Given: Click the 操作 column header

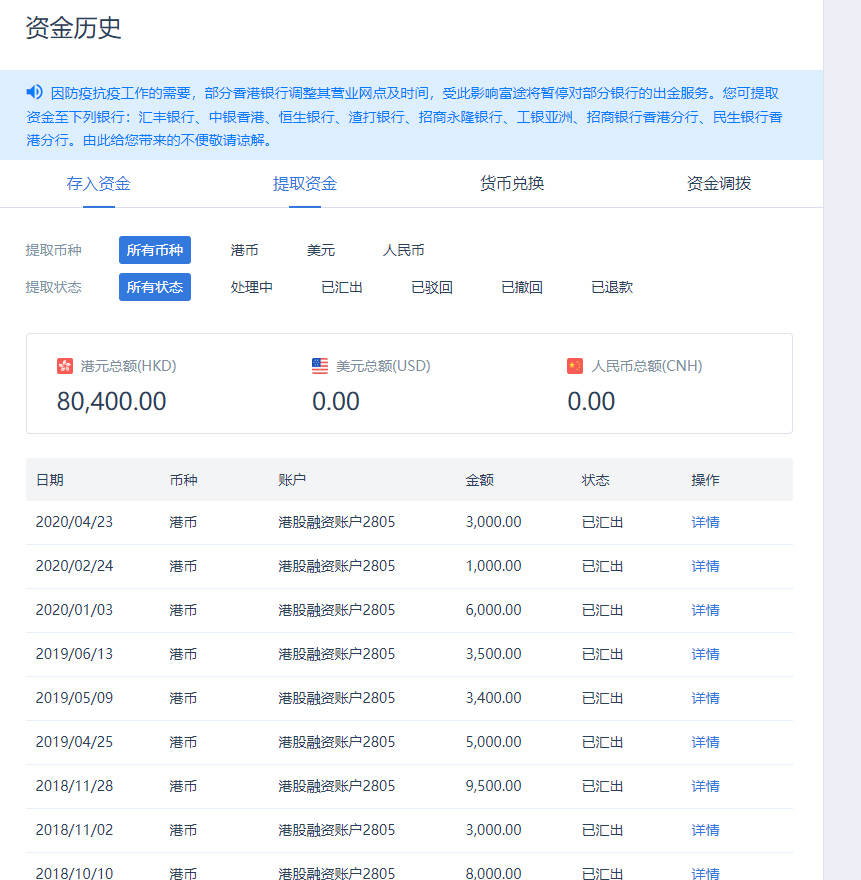Looking at the screenshot, I should pos(706,480).
